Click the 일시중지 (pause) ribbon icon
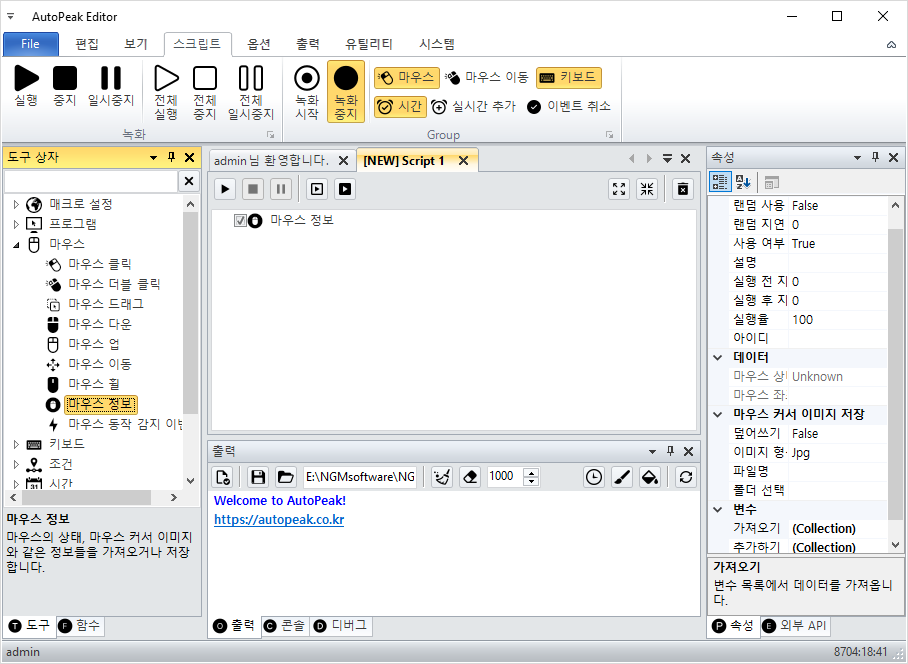Image resolution: width=908 pixels, height=664 pixels. tap(111, 86)
